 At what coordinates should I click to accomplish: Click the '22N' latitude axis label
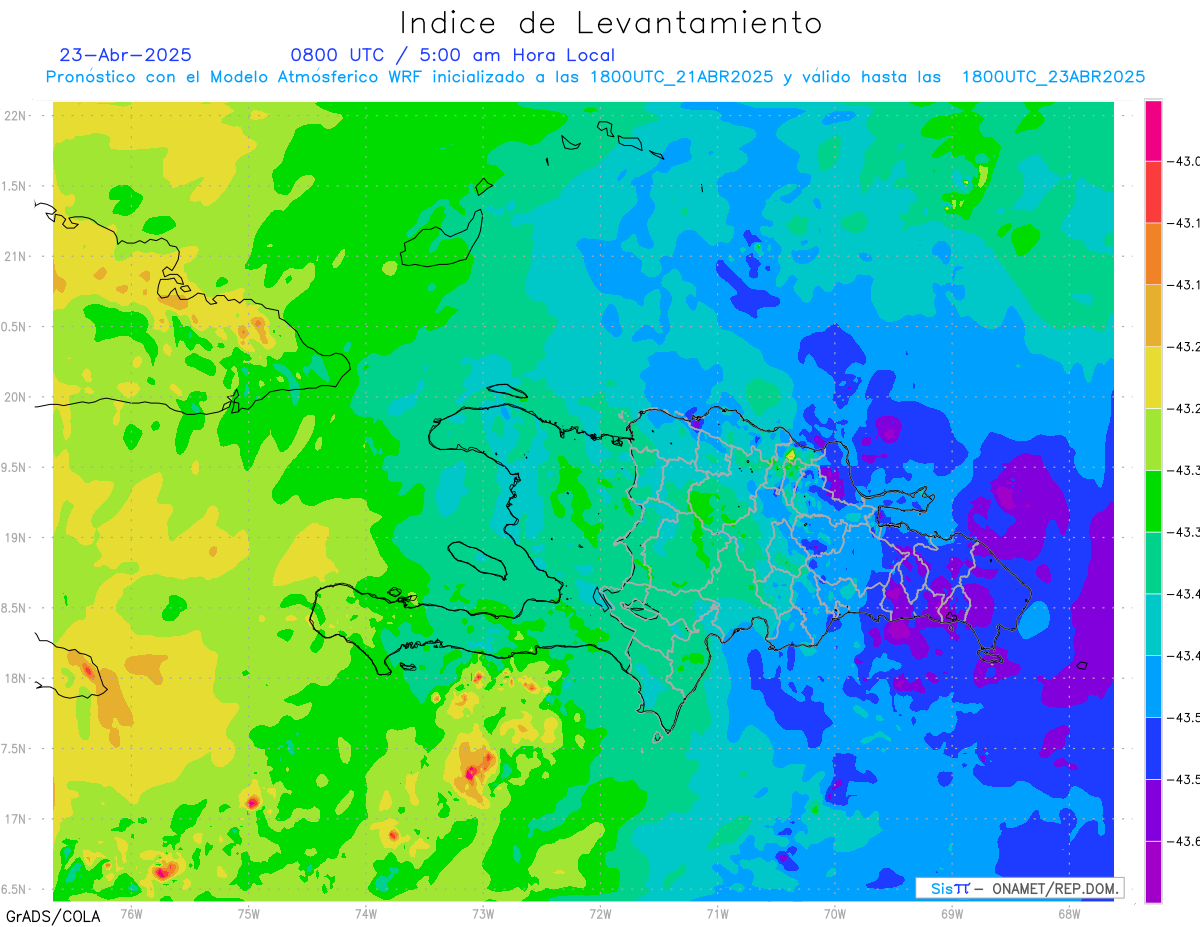[x=16, y=116]
